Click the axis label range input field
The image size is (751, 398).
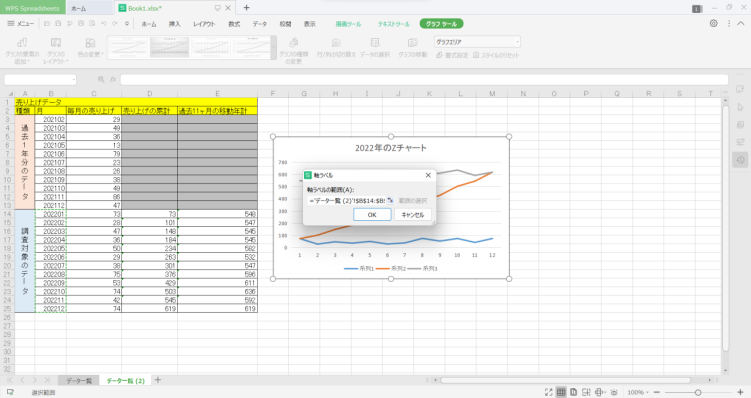click(x=346, y=201)
